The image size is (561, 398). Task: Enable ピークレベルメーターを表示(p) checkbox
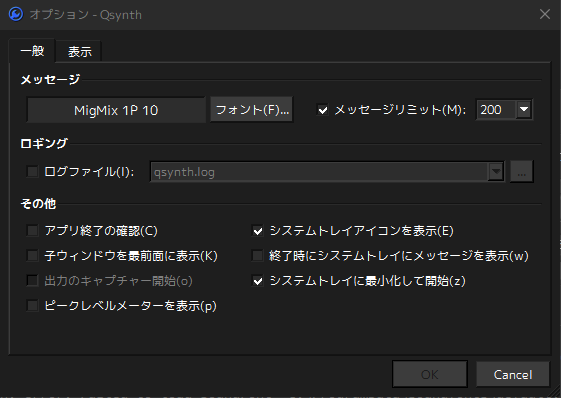tap(32, 306)
